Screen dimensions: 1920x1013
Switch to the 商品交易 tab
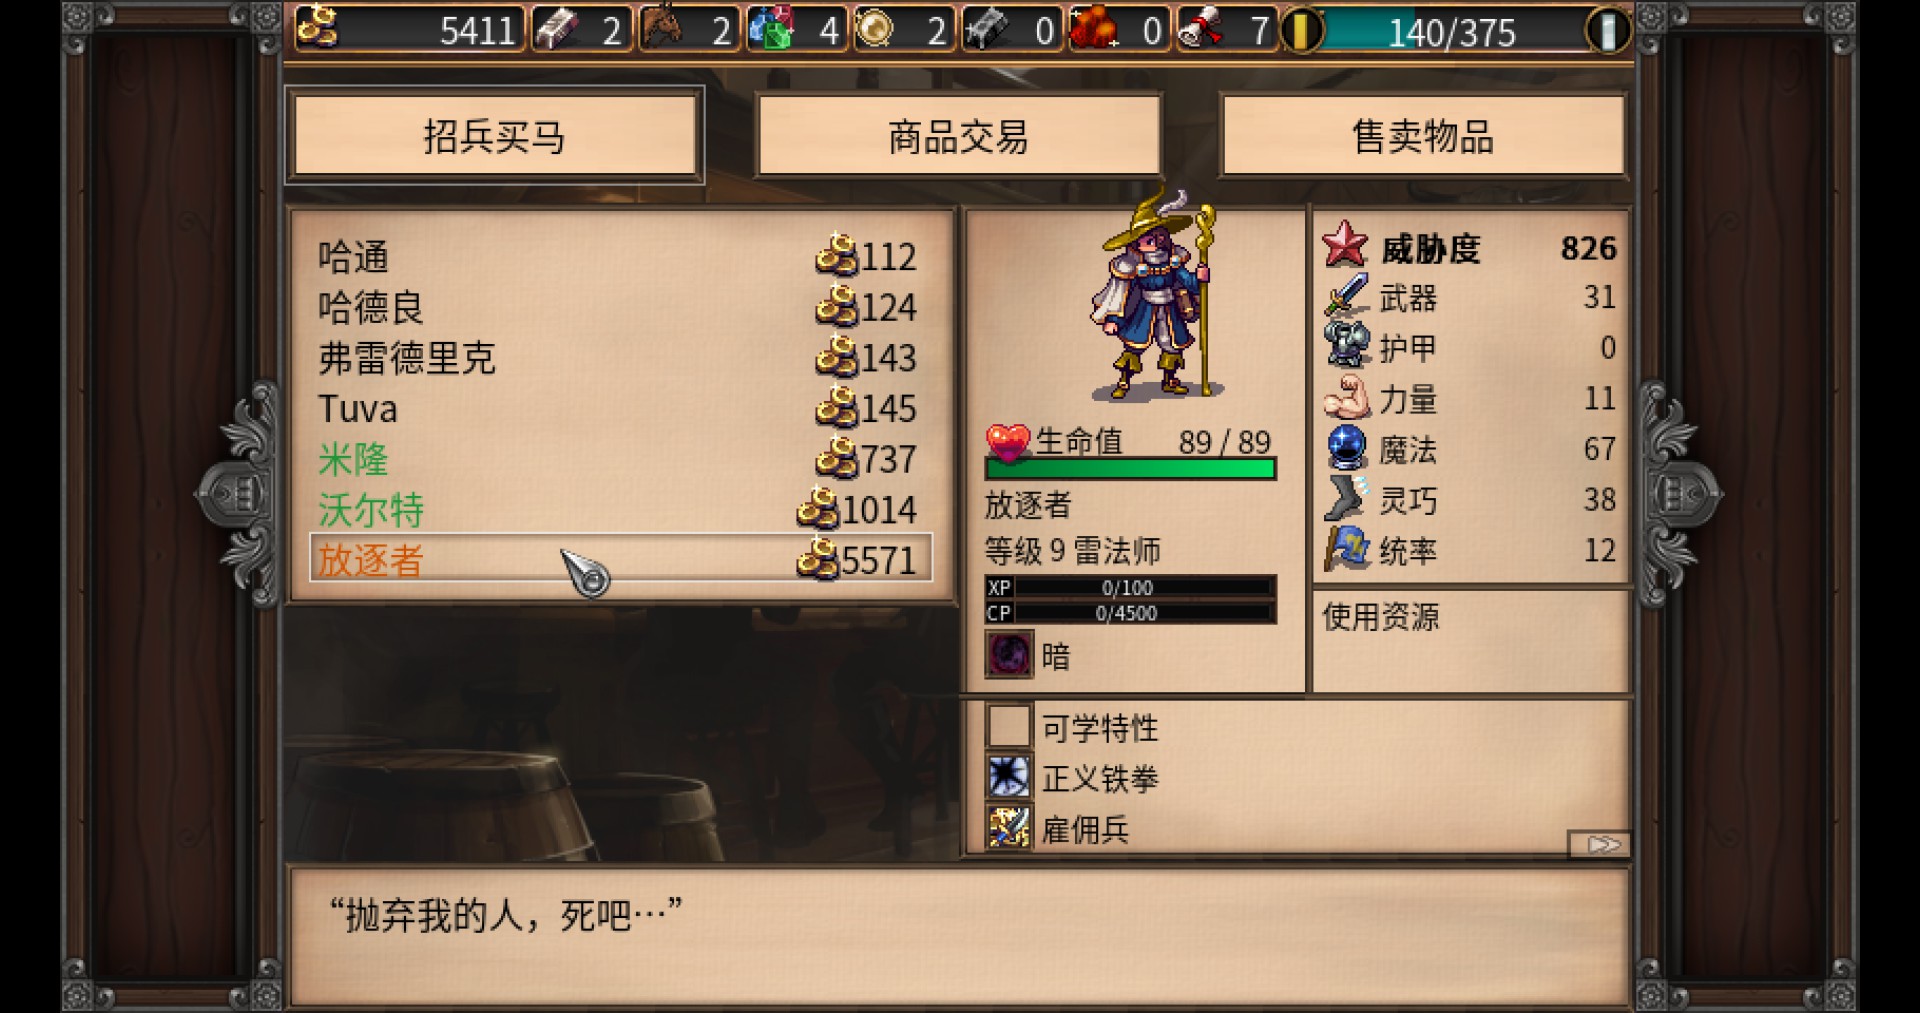(958, 136)
